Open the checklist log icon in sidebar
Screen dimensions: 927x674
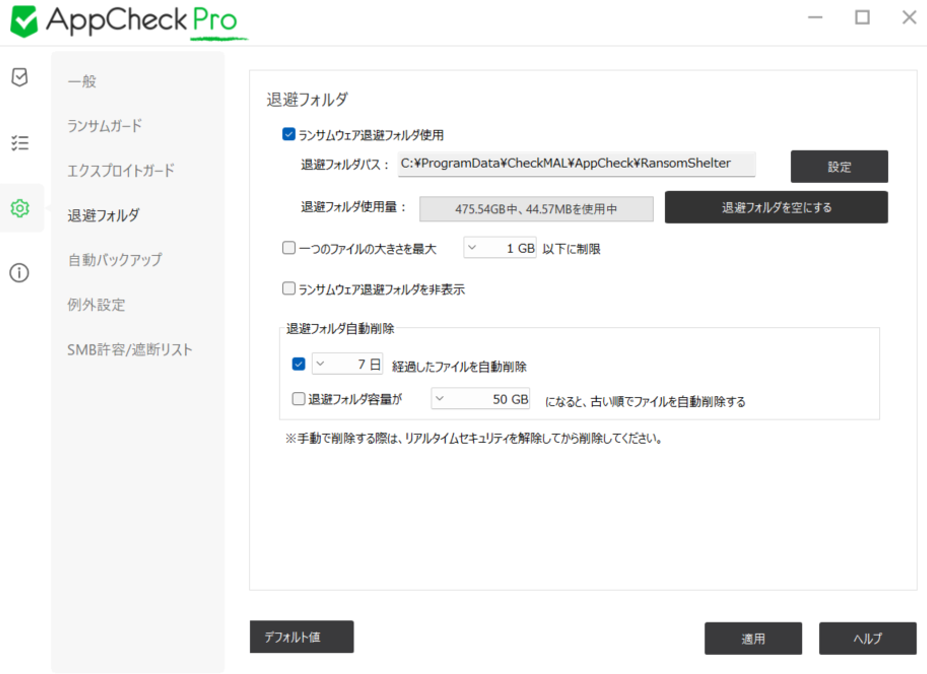click(x=19, y=143)
